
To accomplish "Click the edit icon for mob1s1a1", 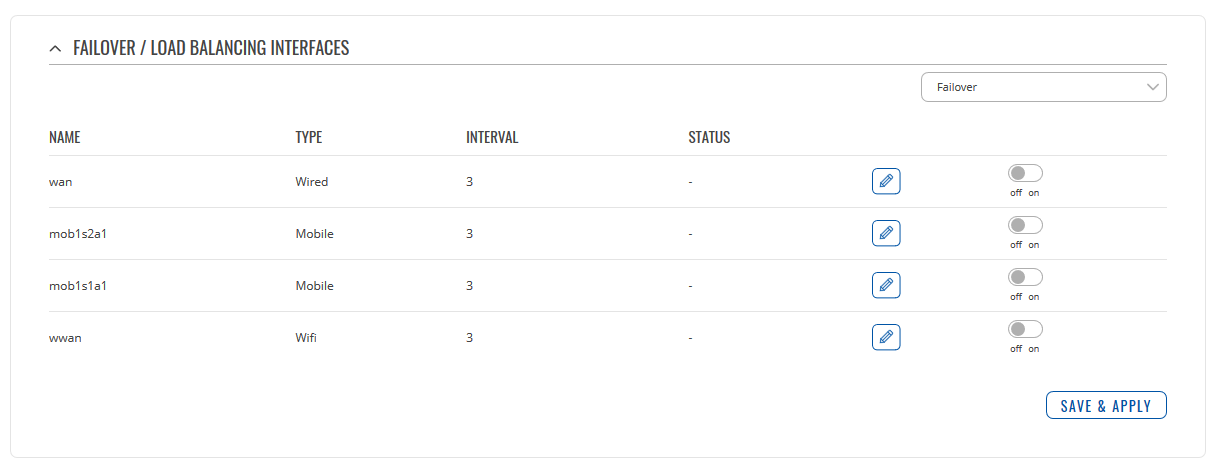I will [x=885, y=286].
